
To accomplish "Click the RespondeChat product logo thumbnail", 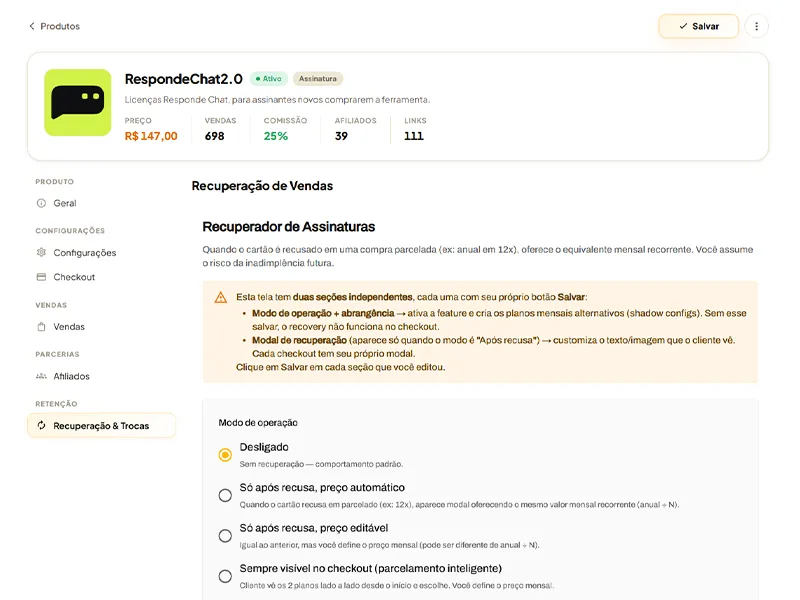I will point(78,103).
